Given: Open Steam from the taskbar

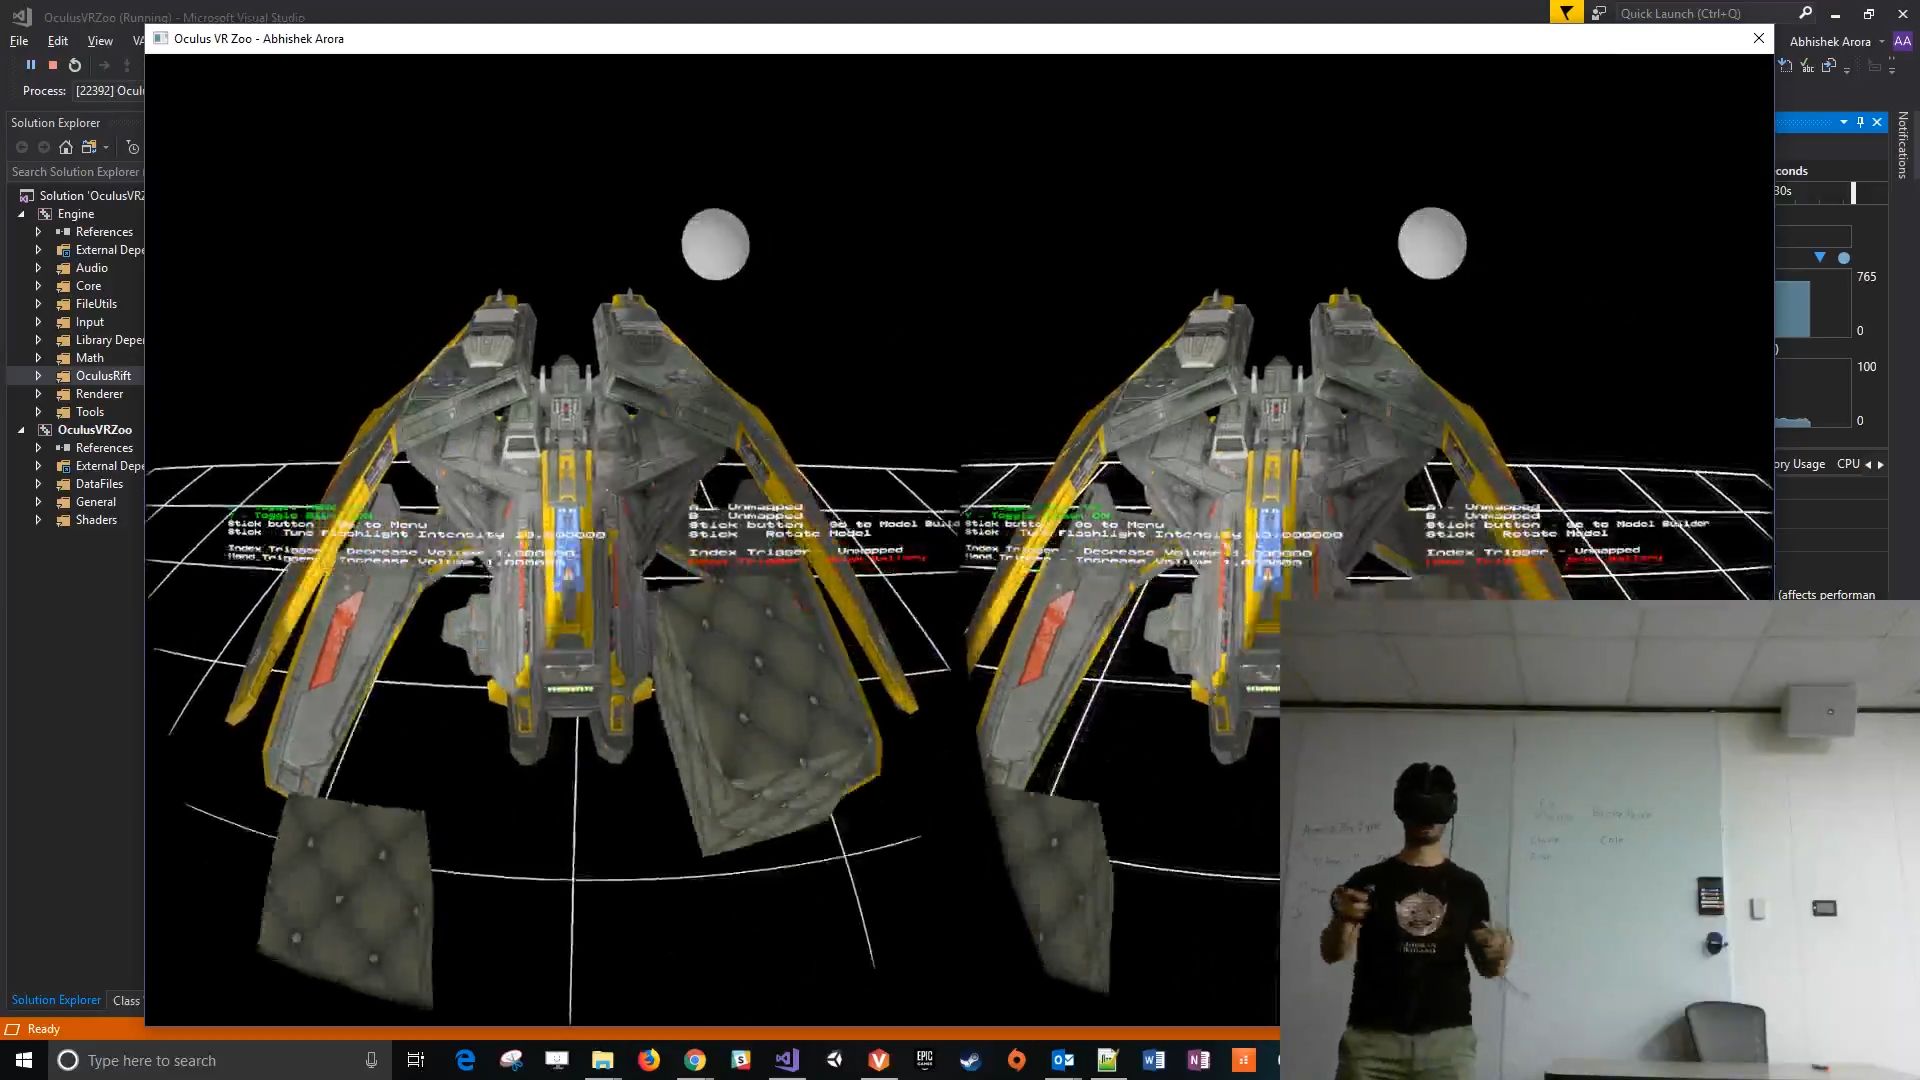Looking at the screenshot, I should pyautogui.click(x=970, y=1060).
